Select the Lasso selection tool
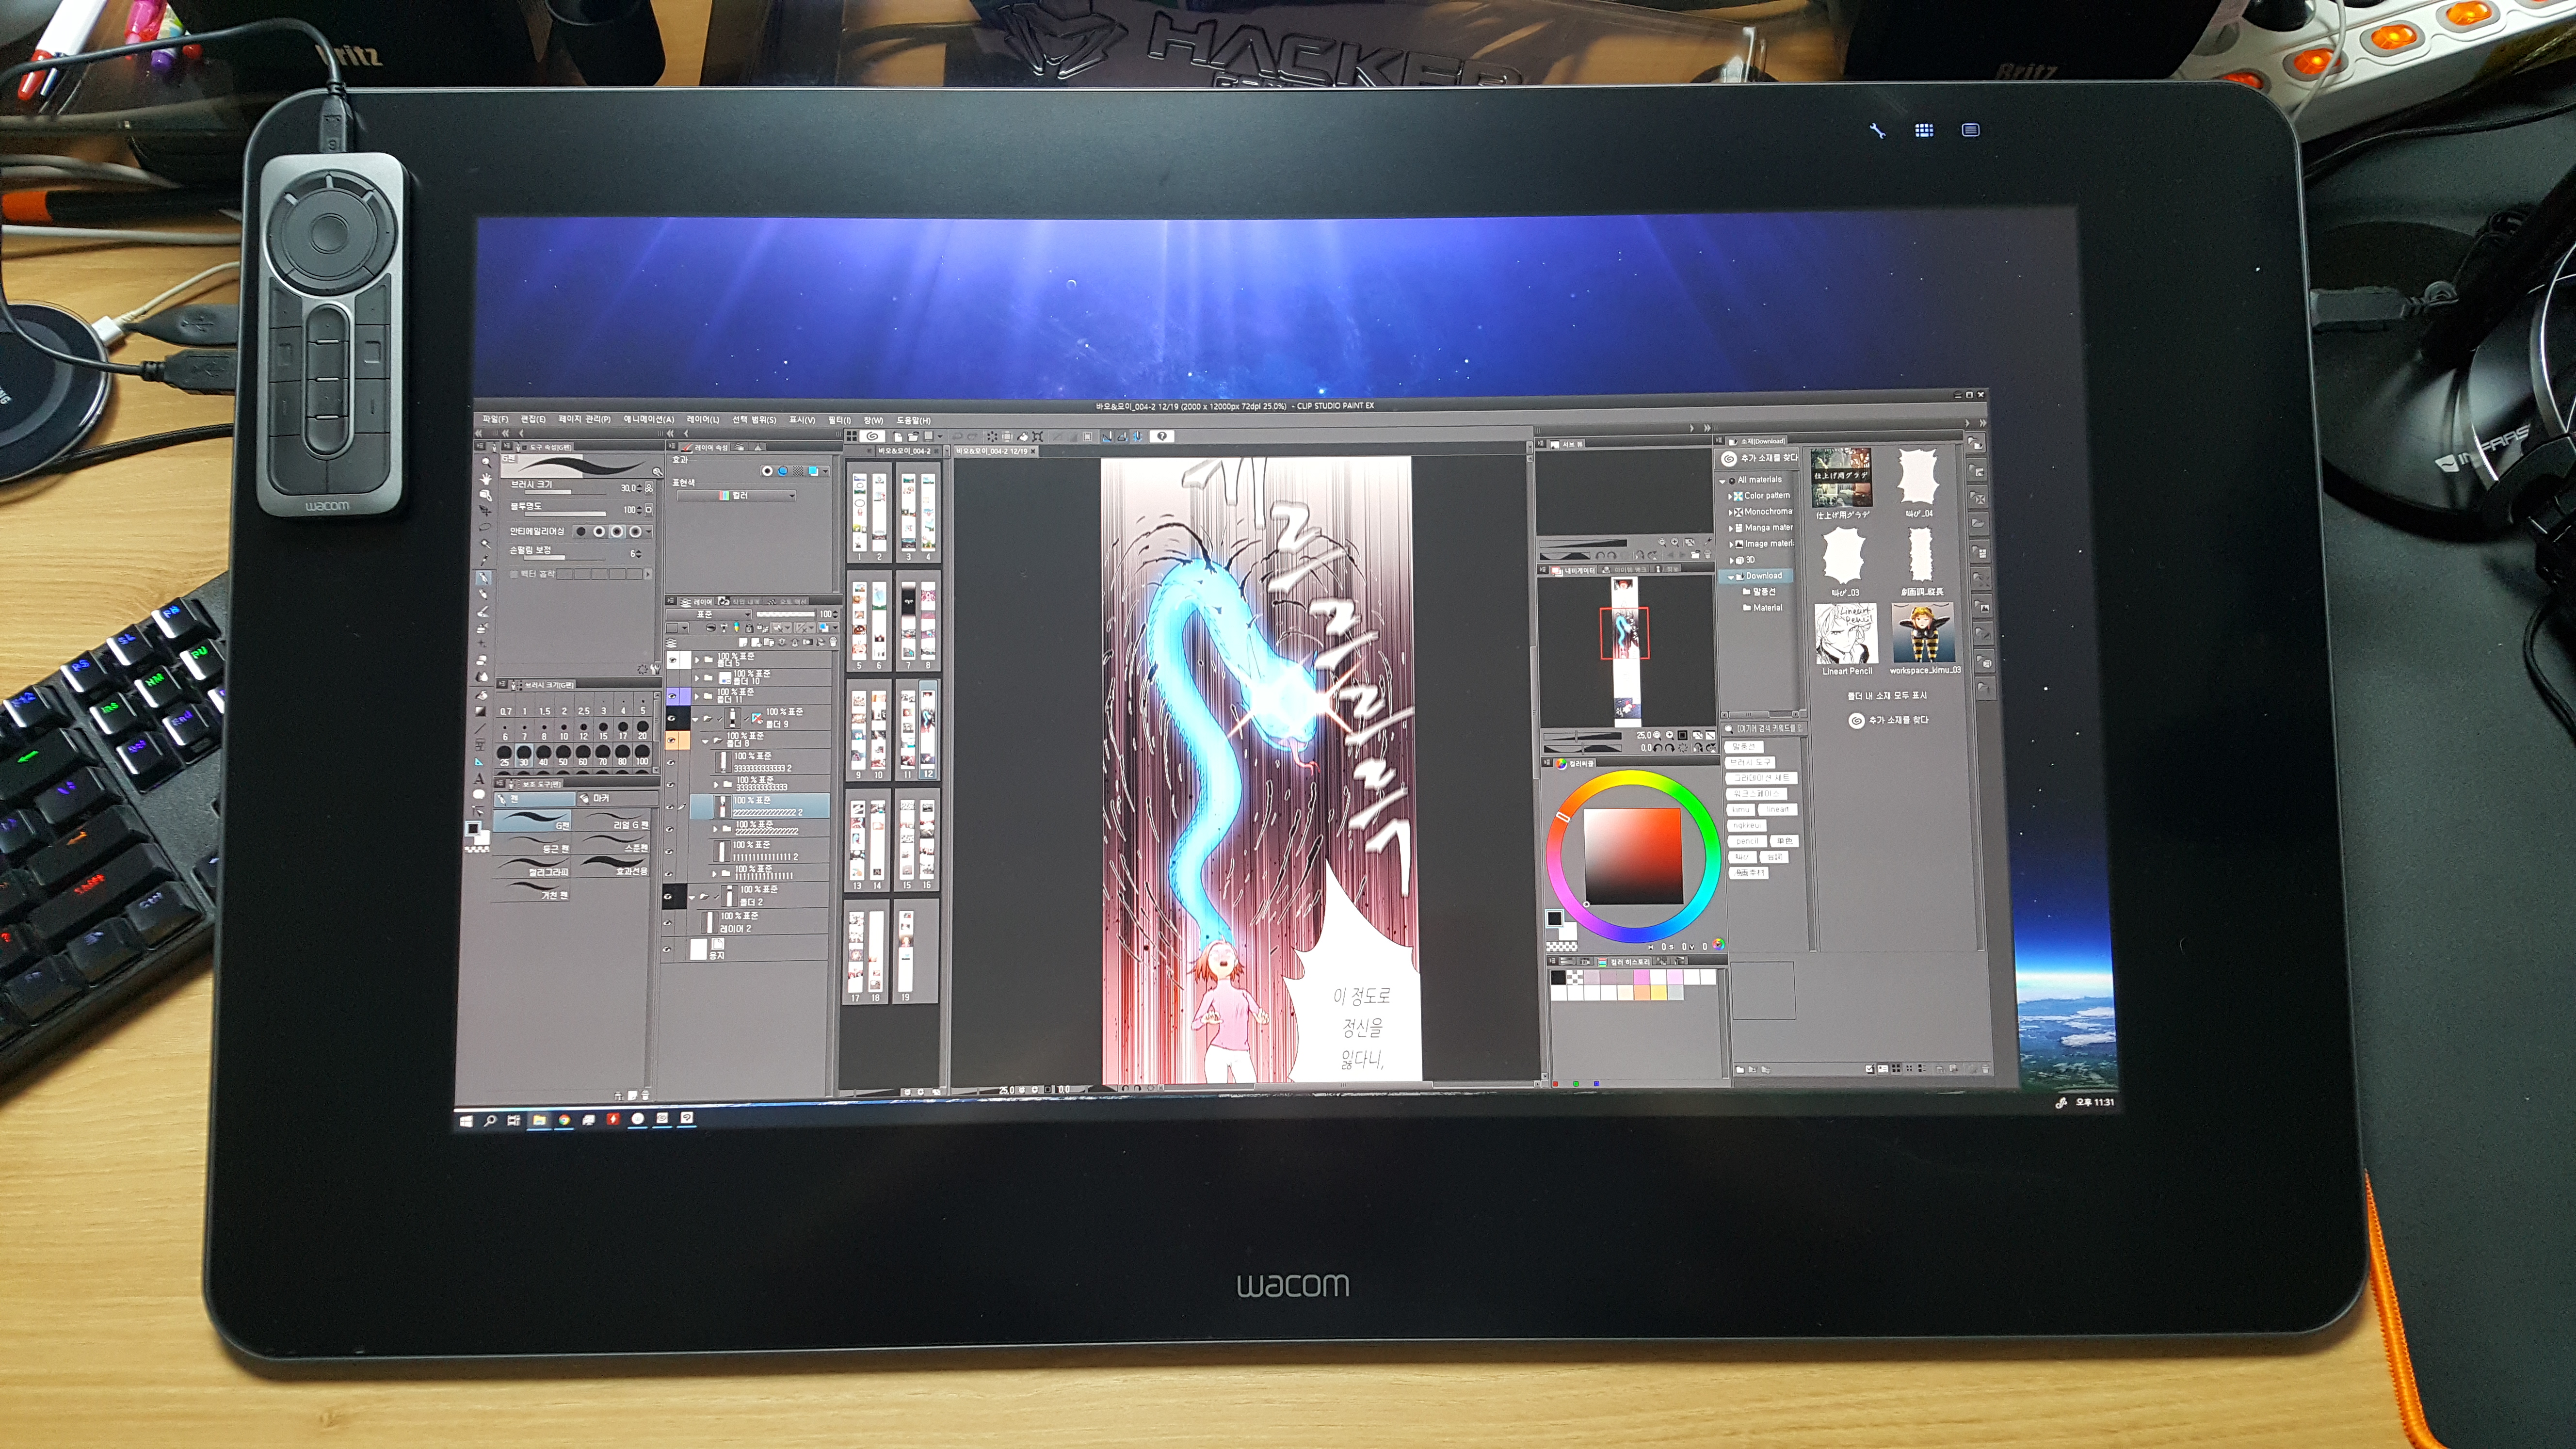Screen dimensions: 2576x1449 coord(485,527)
